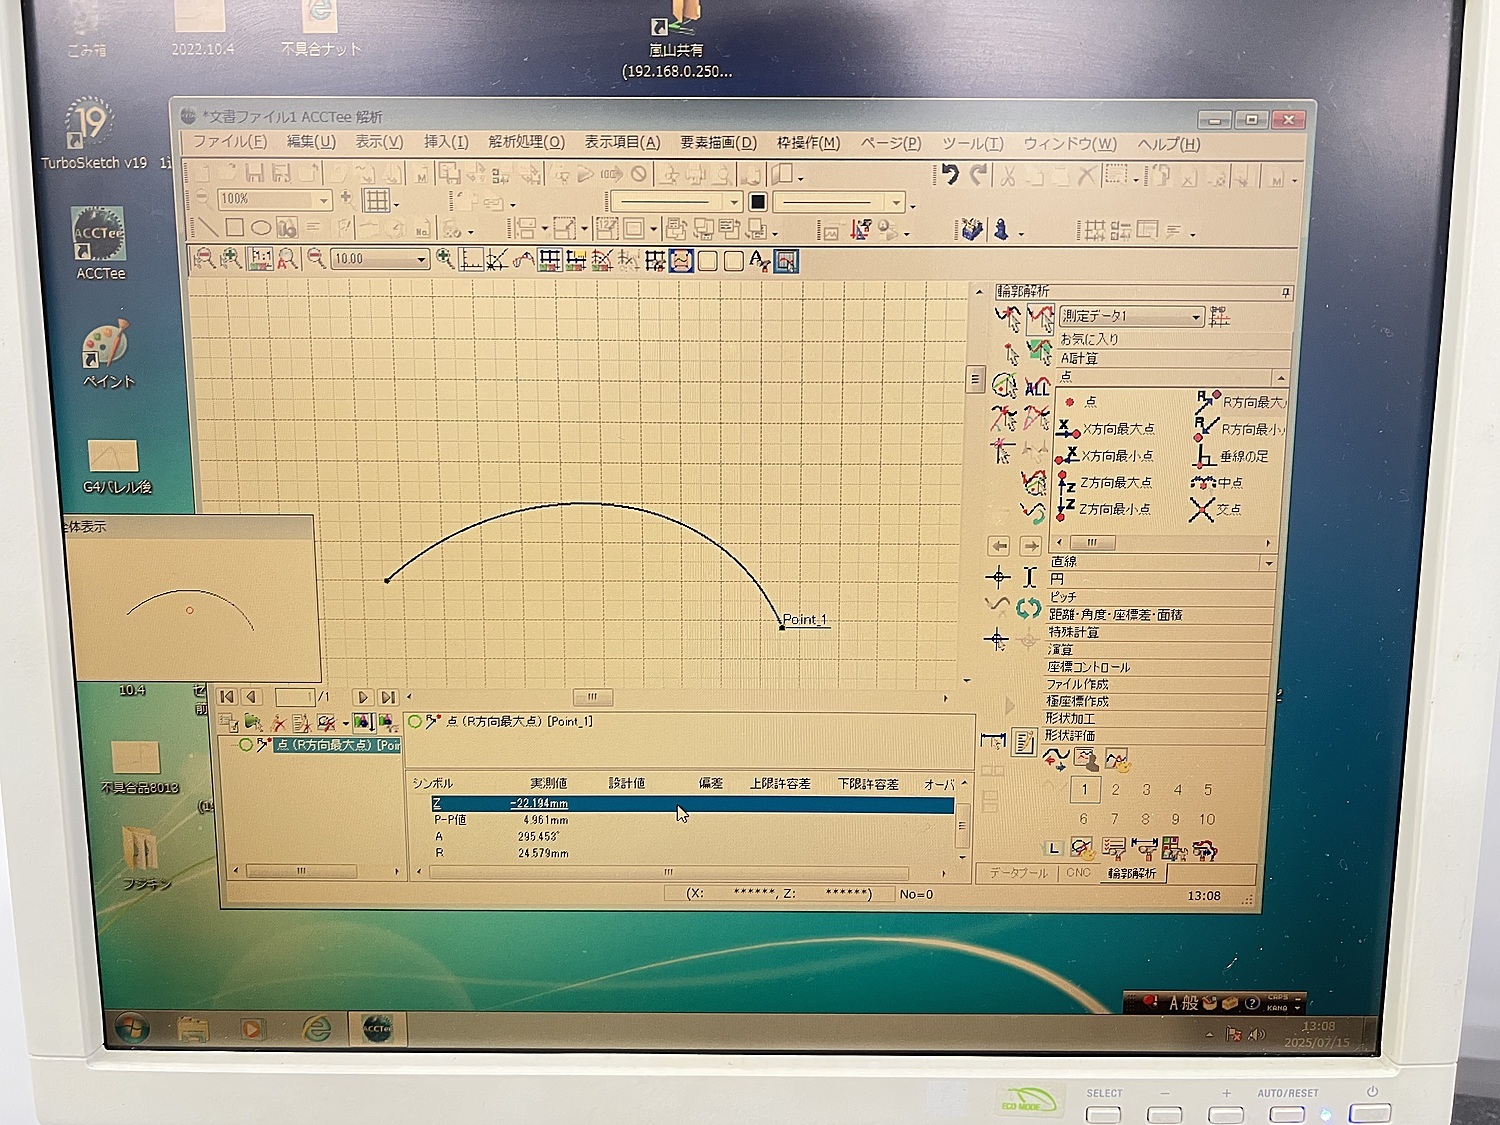This screenshot has width=1500, height=1125.
Task: Select layer number 5
Action: [x=1207, y=790]
